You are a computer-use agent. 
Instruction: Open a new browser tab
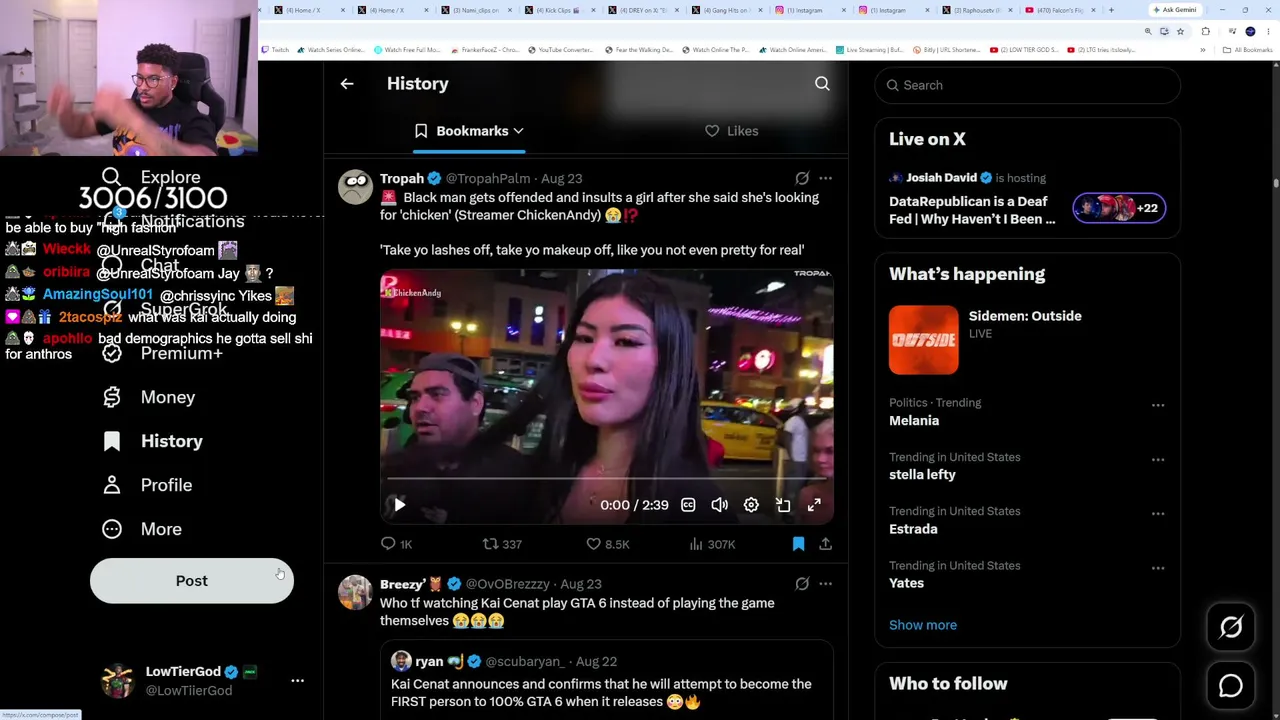pyautogui.click(x=1111, y=10)
